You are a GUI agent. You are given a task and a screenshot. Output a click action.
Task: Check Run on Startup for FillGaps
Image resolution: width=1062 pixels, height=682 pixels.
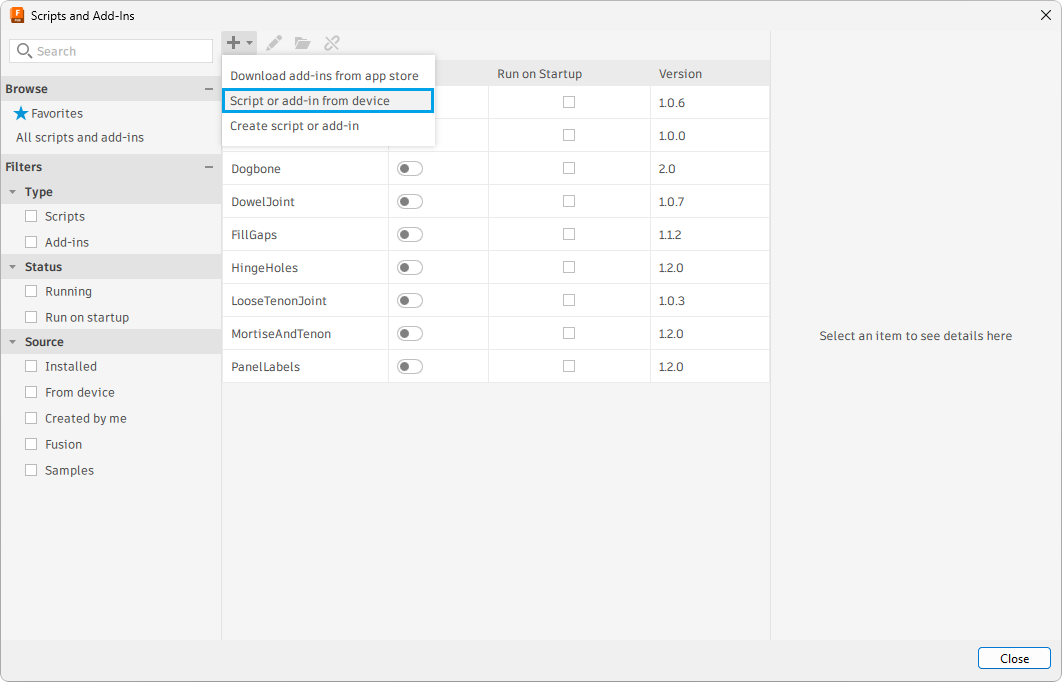coord(569,235)
